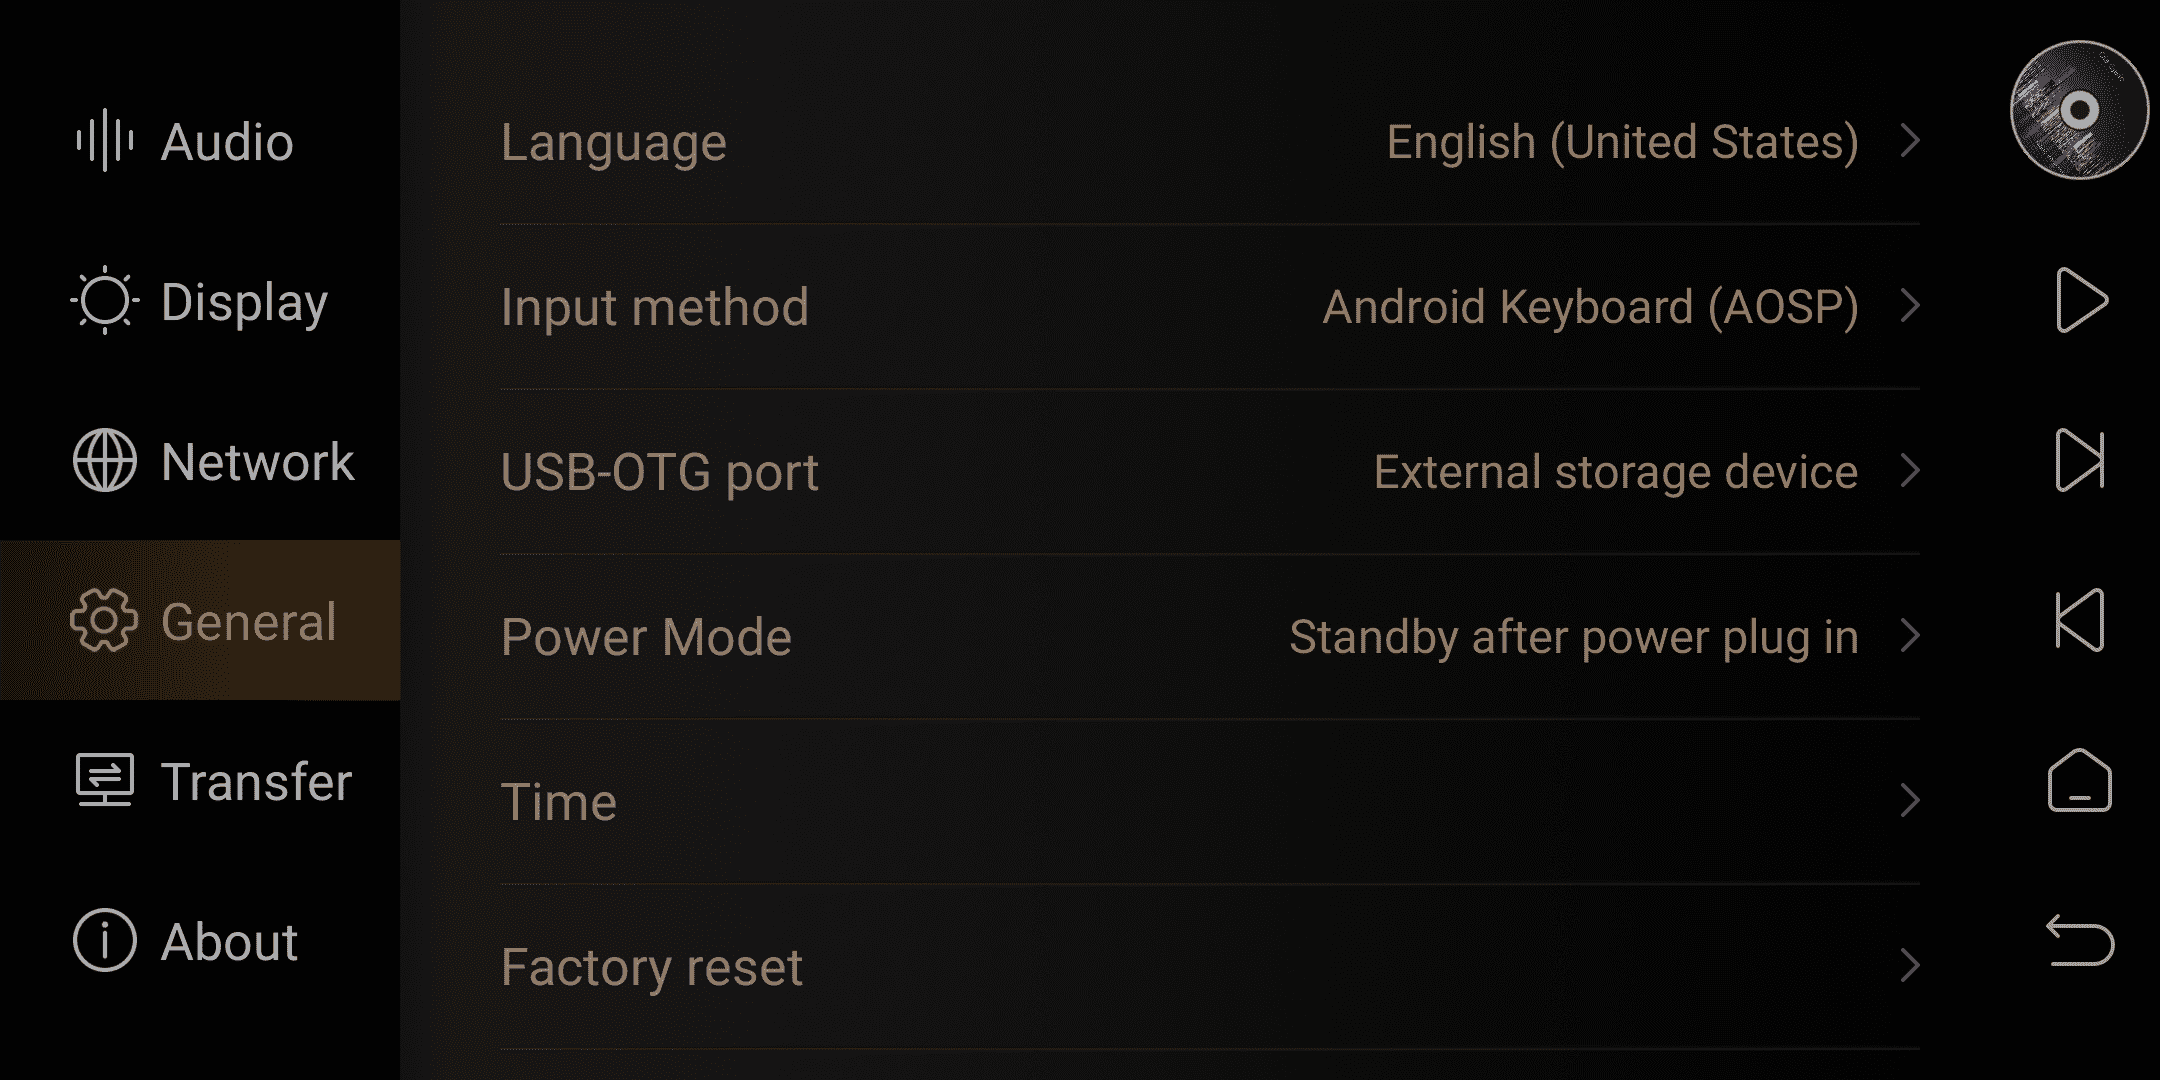Expand the Language chevron
2160x1080 pixels.
(1910, 141)
